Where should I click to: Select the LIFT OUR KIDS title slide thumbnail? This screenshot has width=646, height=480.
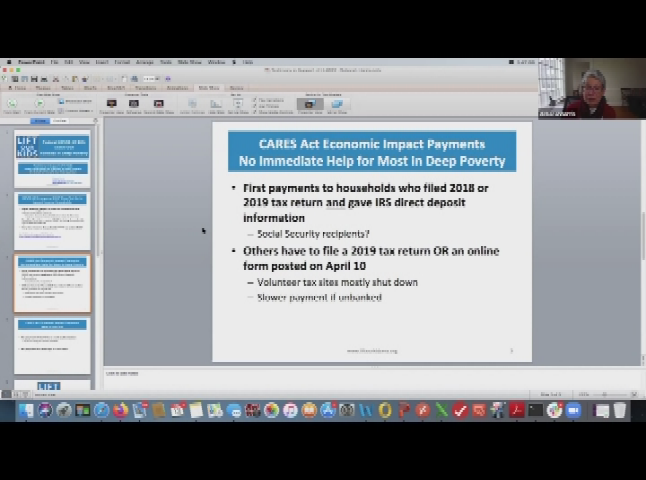(x=52, y=159)
